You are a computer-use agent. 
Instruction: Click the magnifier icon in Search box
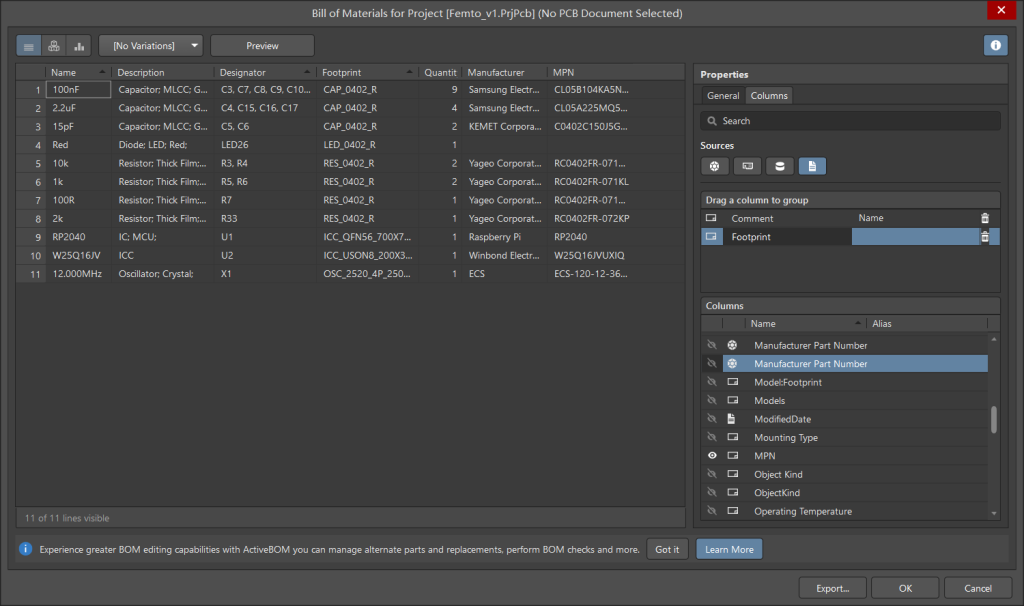click(x=712, y=121)
